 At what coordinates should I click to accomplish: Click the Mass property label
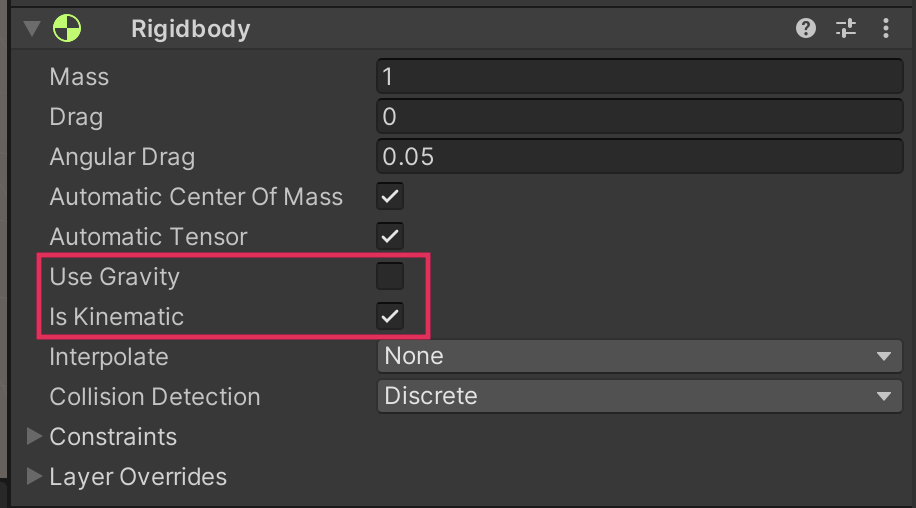(x=79, y=77)
